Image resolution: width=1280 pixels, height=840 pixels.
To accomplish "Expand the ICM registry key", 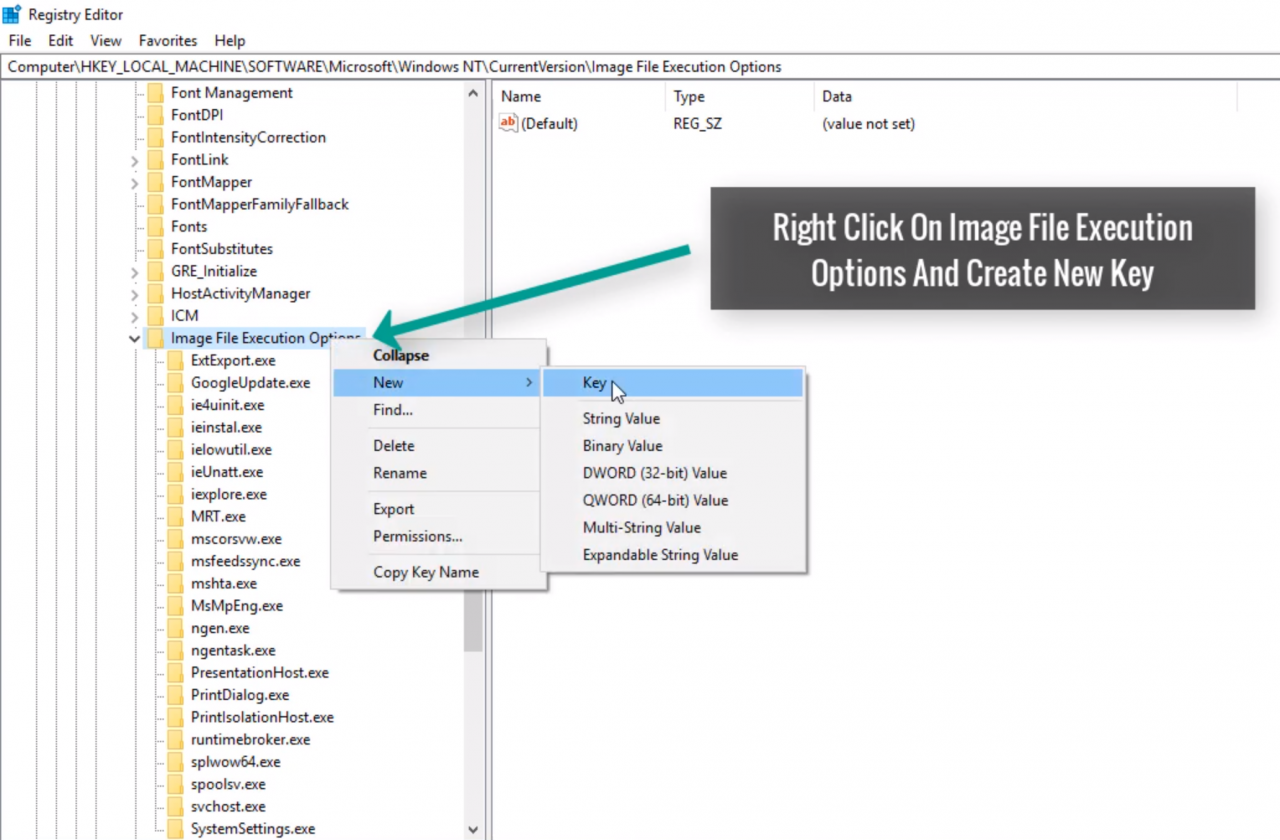I will point(134,316).
